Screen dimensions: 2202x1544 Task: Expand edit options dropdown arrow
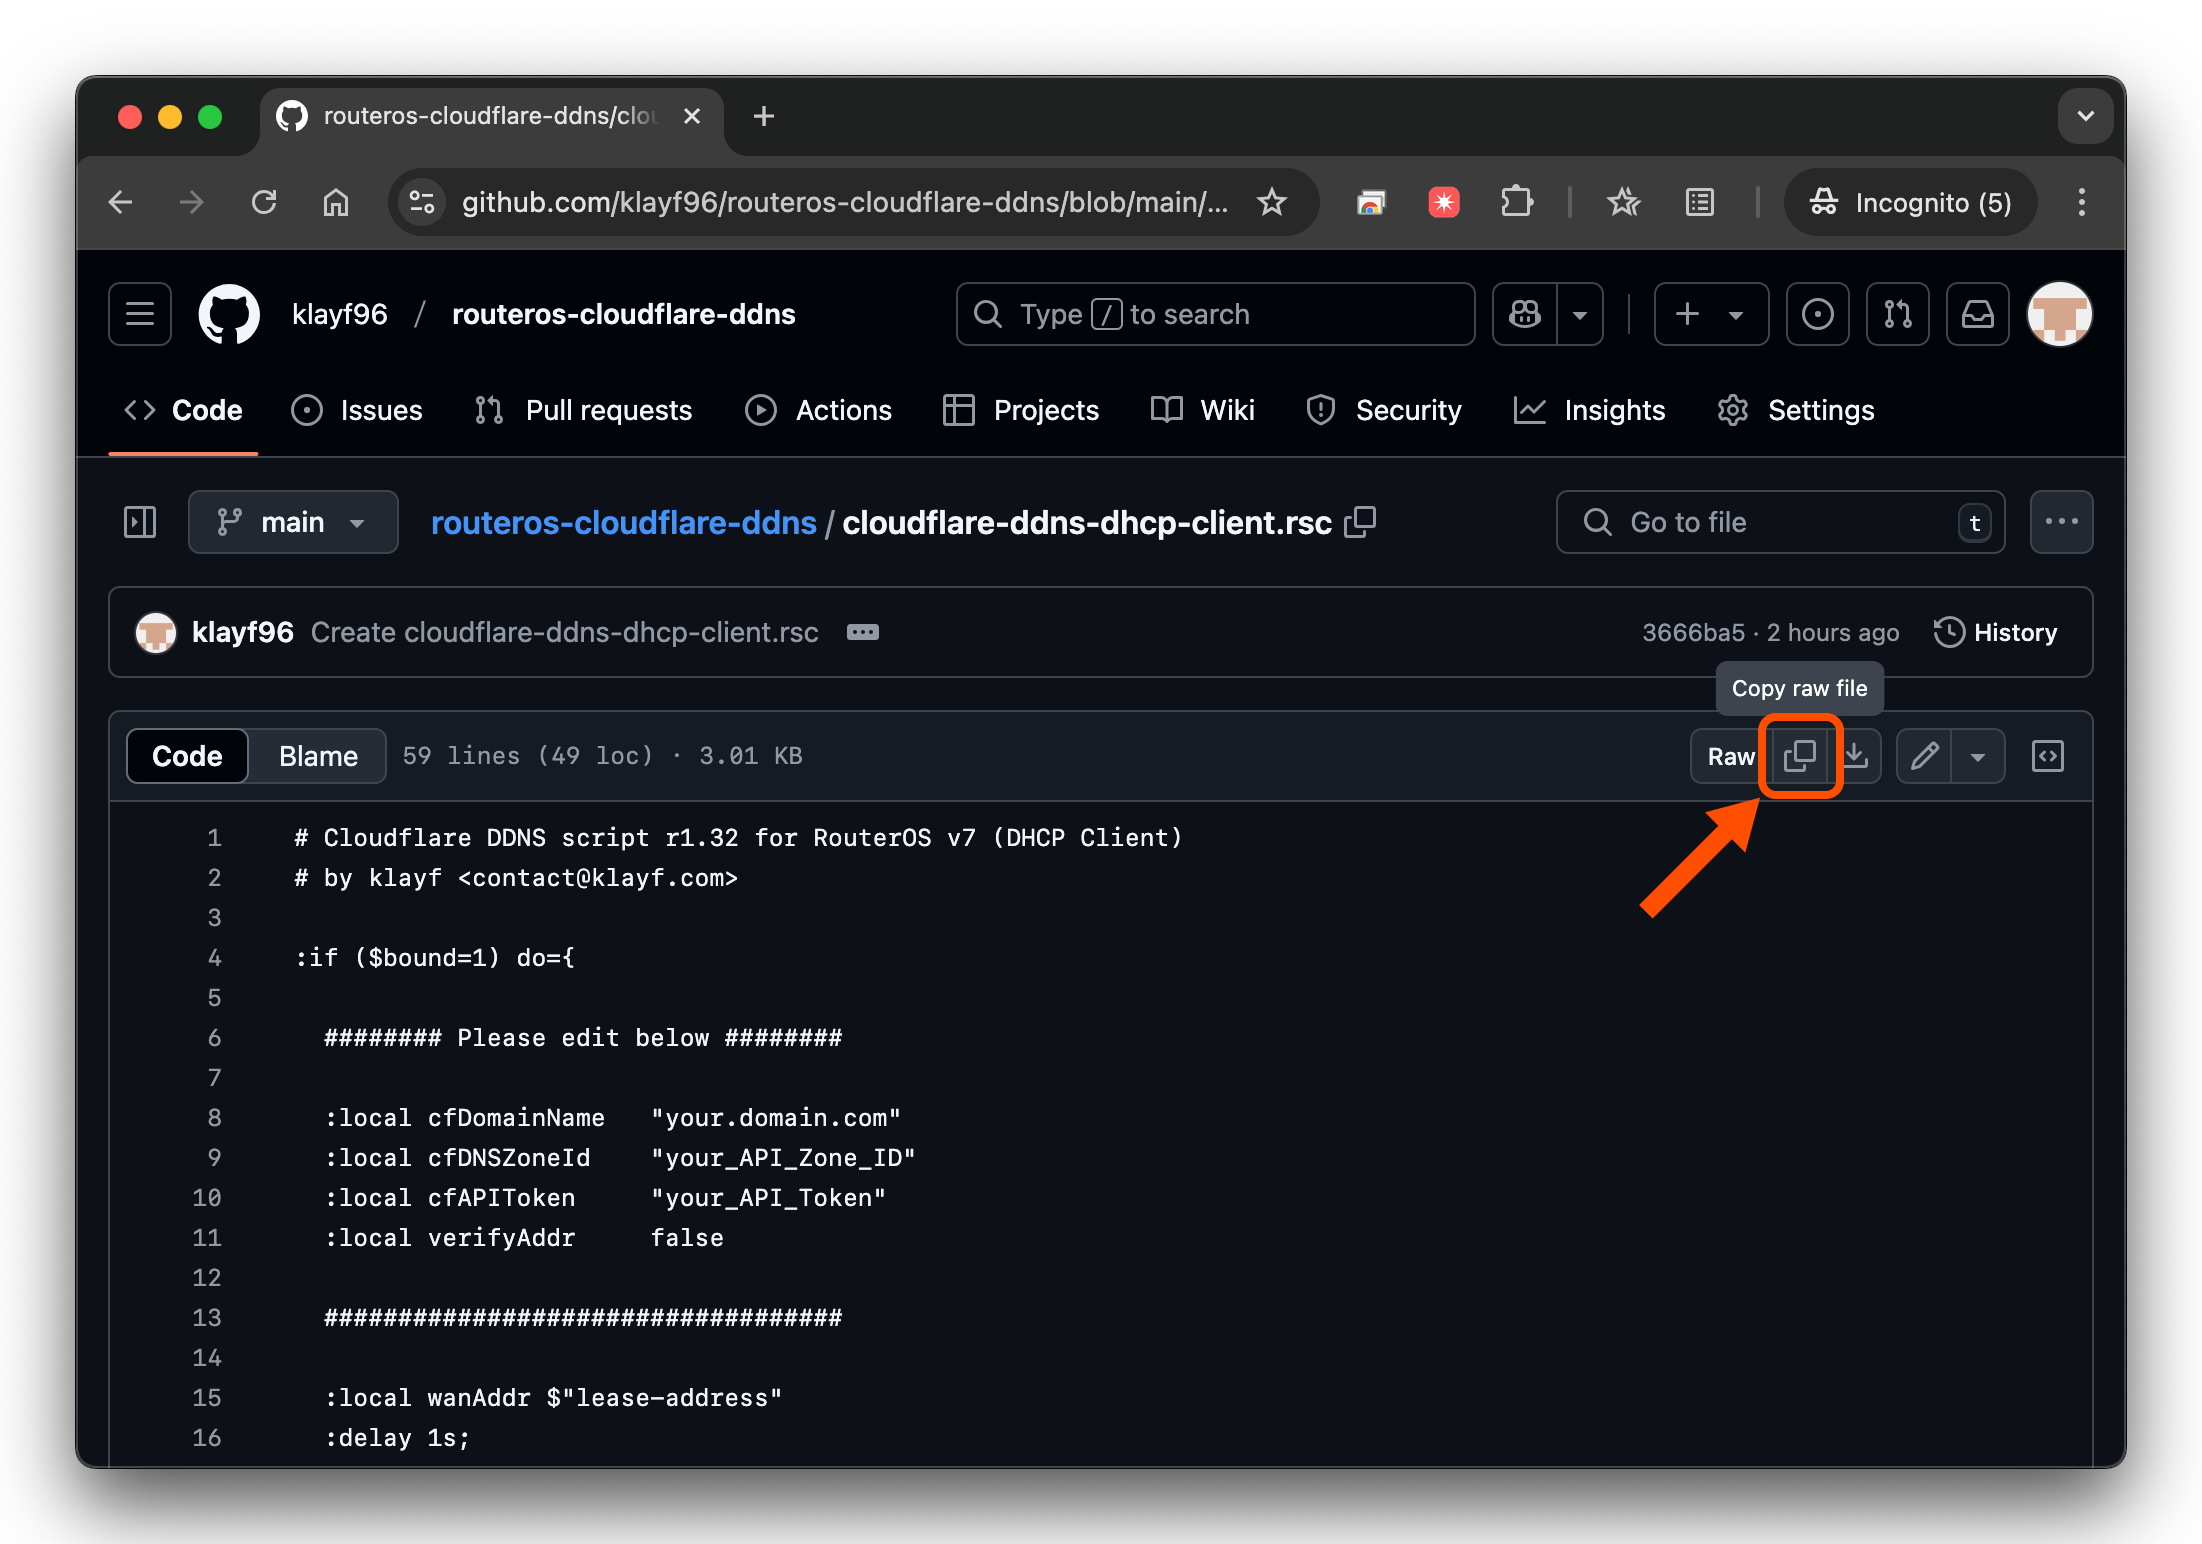[x=1977, y=756]
